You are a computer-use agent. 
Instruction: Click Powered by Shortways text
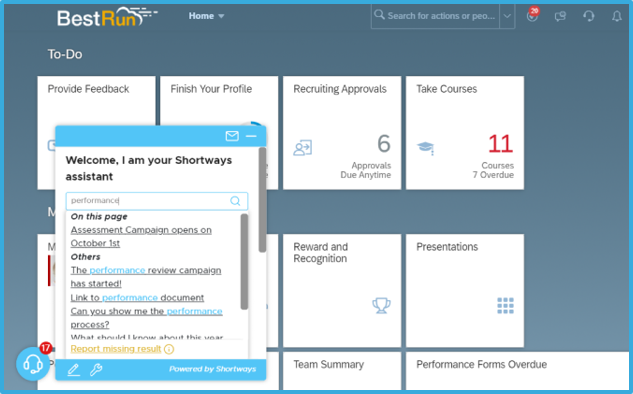click(212, 369)
